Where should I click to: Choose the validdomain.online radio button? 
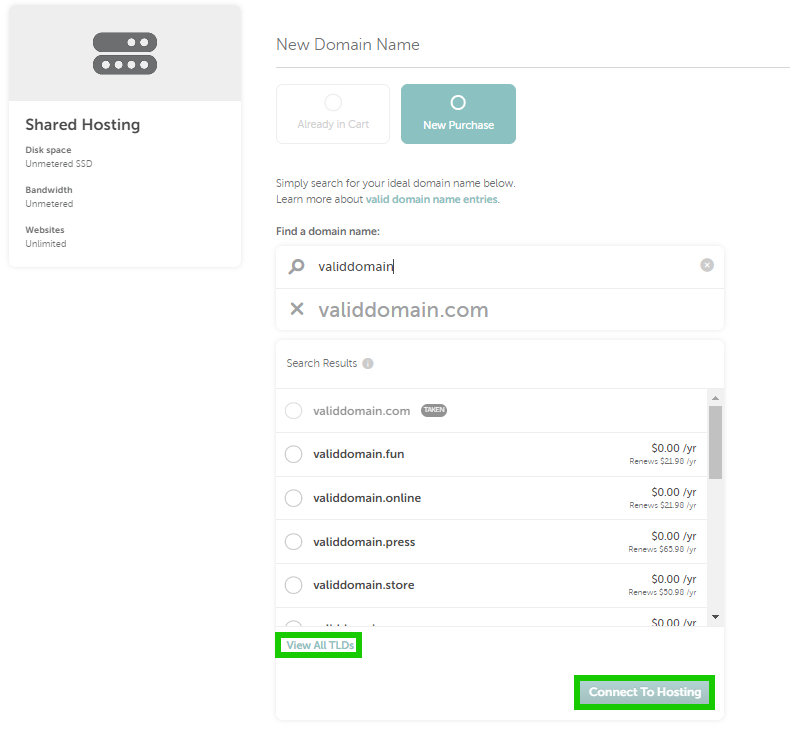[x=293, y=498]
